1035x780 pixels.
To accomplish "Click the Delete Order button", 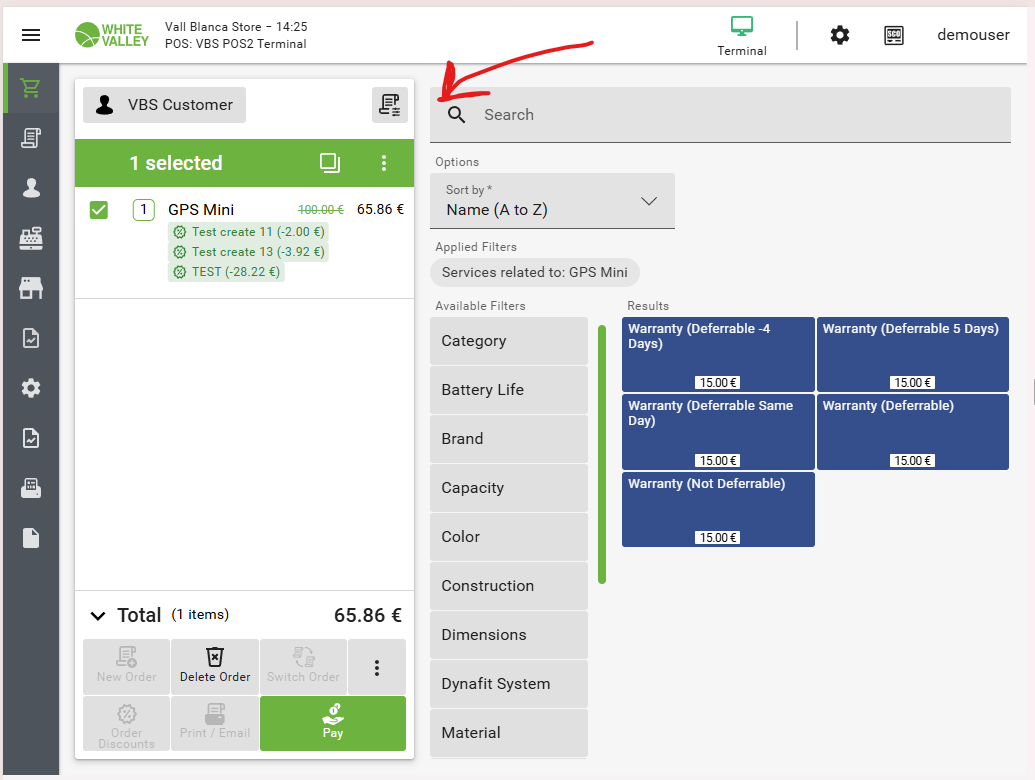I will coord(215,666).
